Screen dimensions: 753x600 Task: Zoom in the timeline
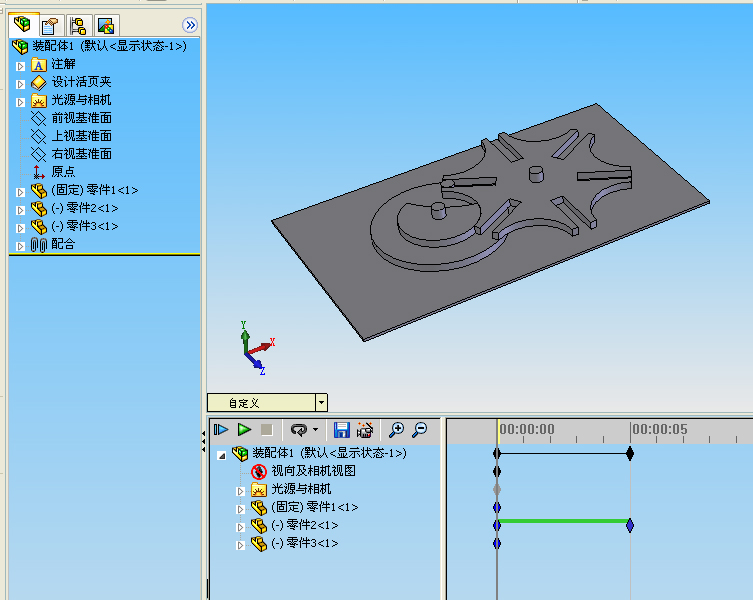click(396, 429)
